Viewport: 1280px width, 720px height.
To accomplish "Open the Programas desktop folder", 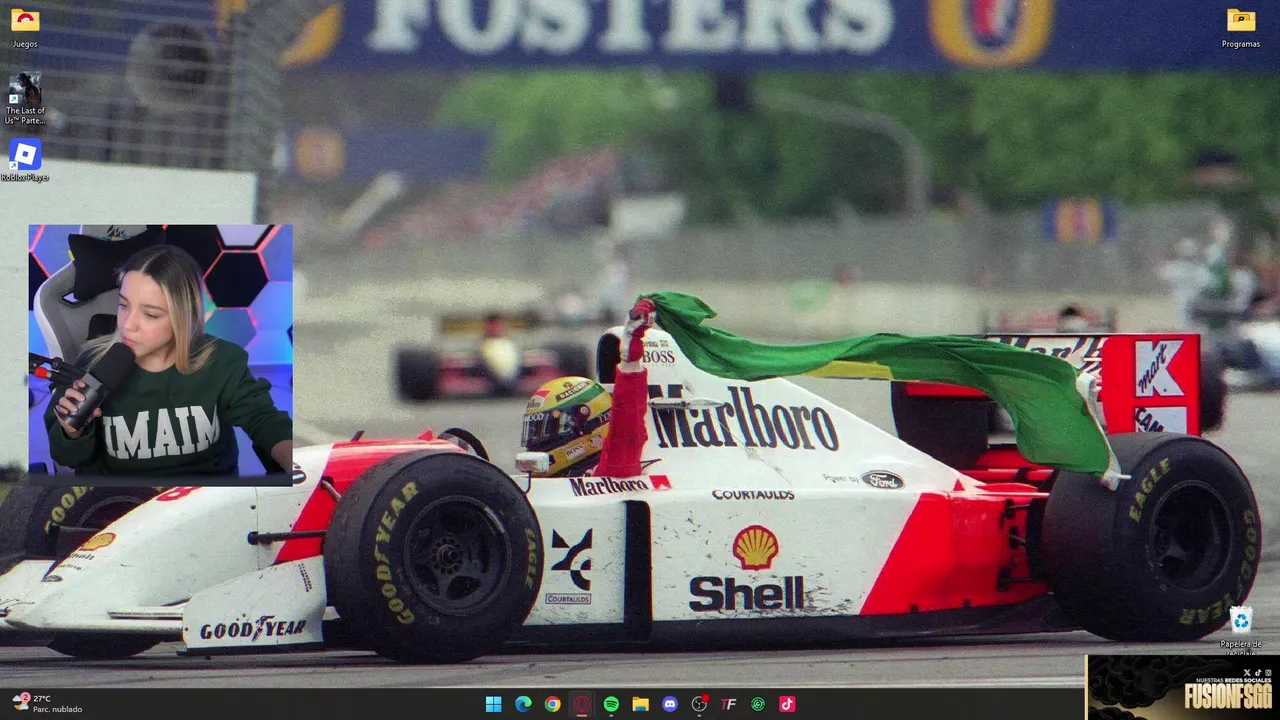I will pyautogui.click(x=1240, y=28).
